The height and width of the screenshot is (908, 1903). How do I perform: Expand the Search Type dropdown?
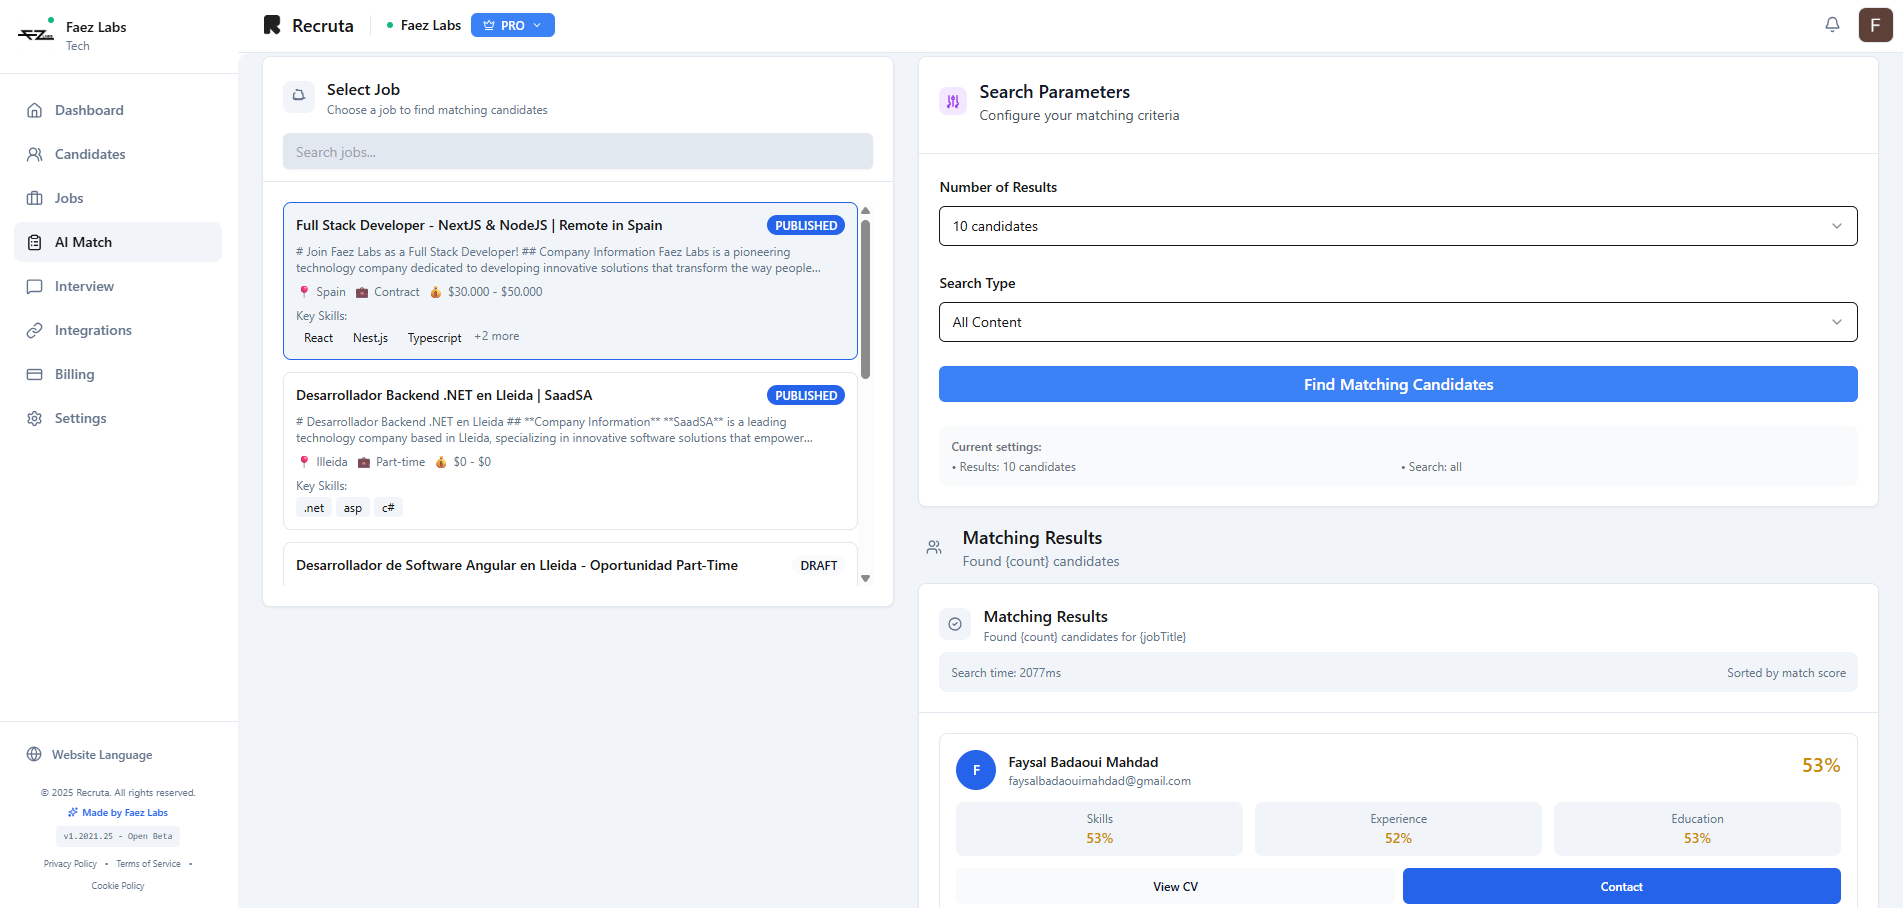1397,322
